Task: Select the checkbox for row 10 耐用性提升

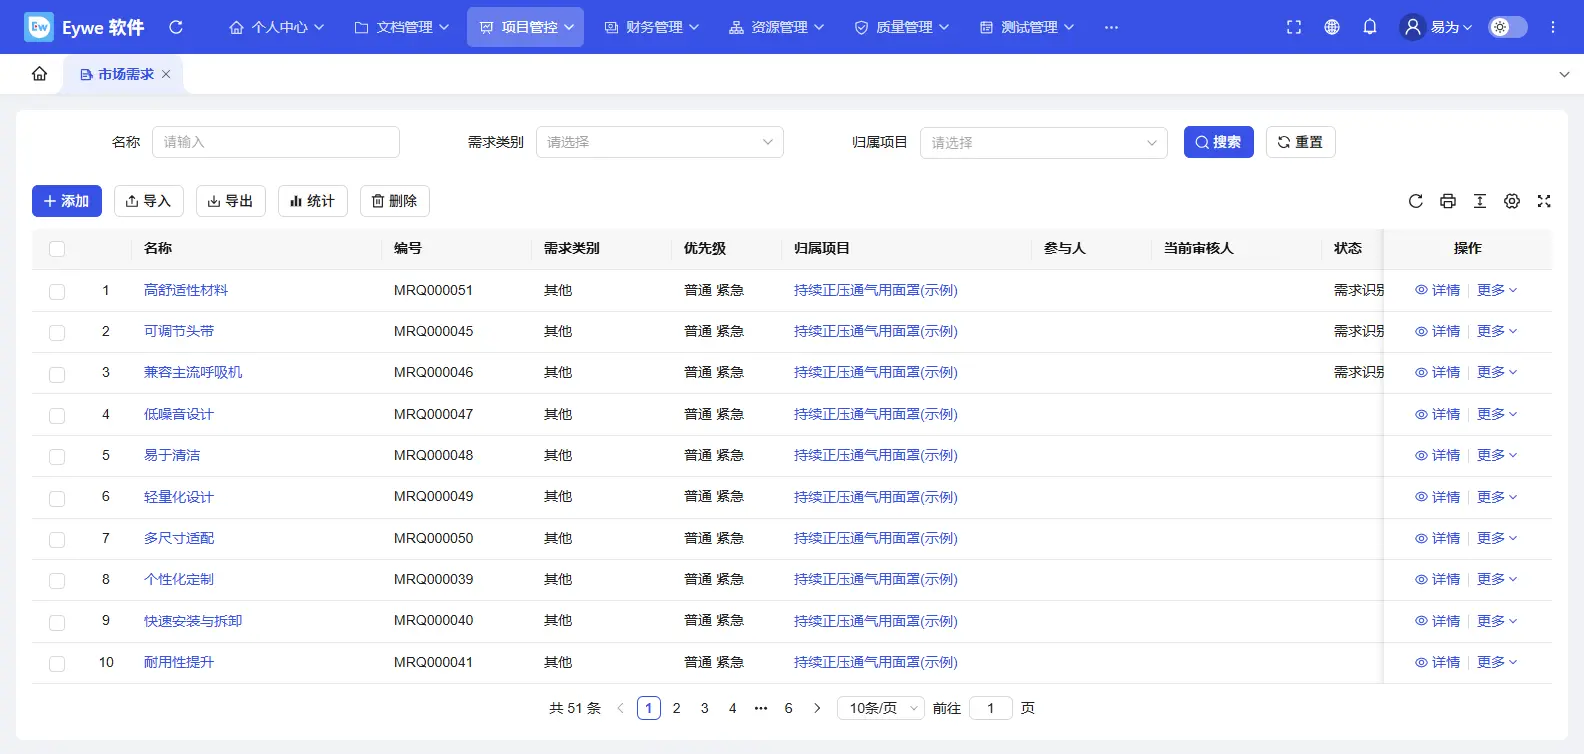Action: (57, 663)
